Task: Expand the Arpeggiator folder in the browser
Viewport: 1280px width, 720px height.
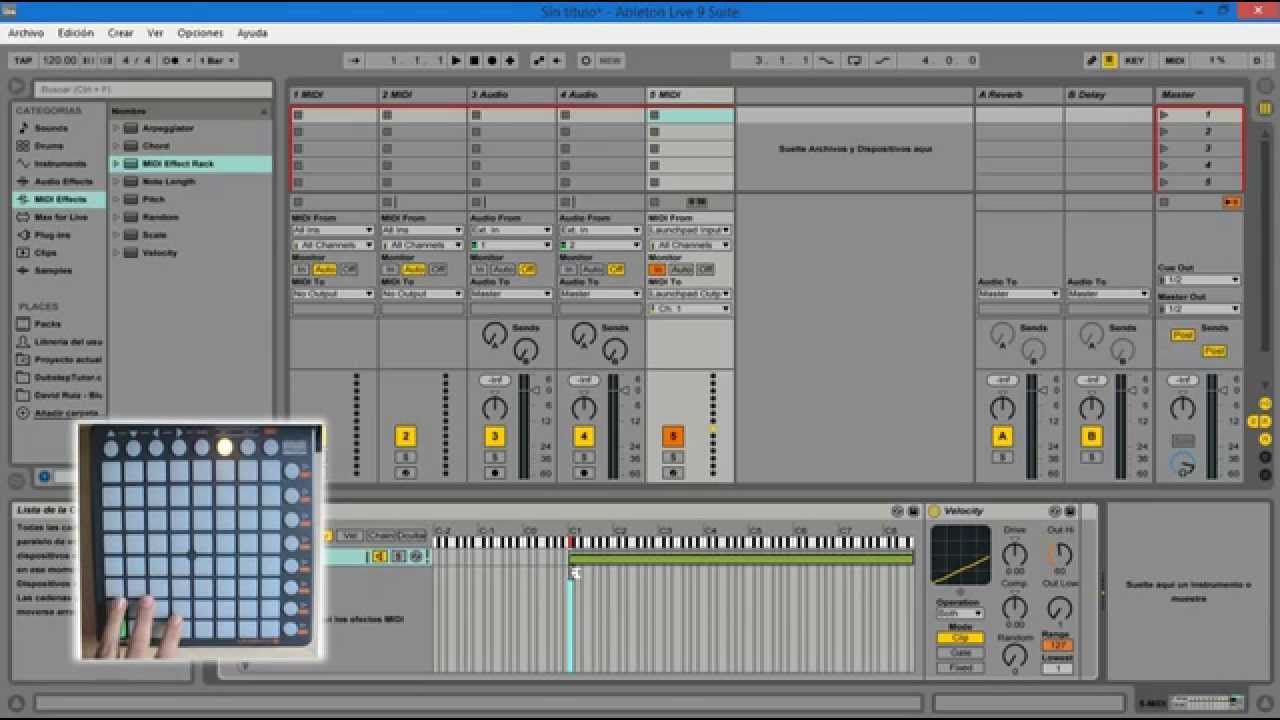Action: pyautogui.click(x=116, y=128)
